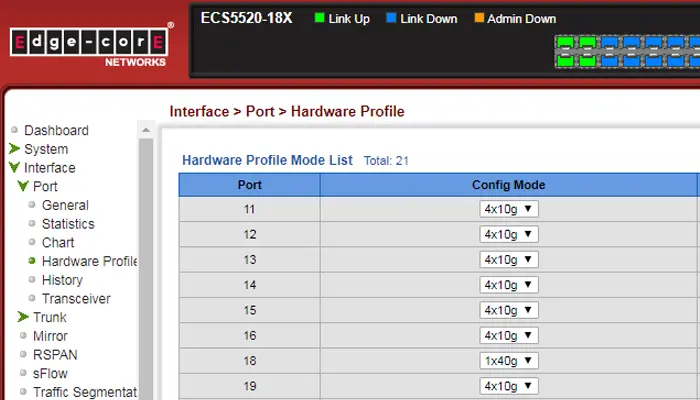This screenshot has width=700, height=400.
Task: Open the Config Mode dropdown for port 12
Action: point(509,234)
